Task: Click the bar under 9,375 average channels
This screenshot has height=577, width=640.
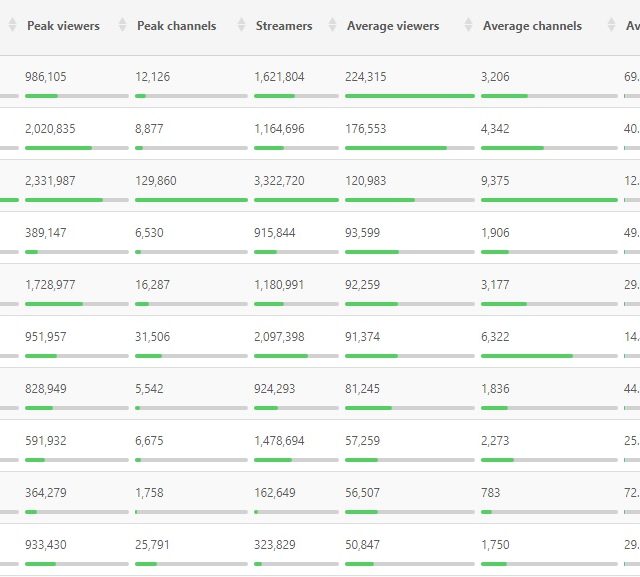Action: point(549,200)
